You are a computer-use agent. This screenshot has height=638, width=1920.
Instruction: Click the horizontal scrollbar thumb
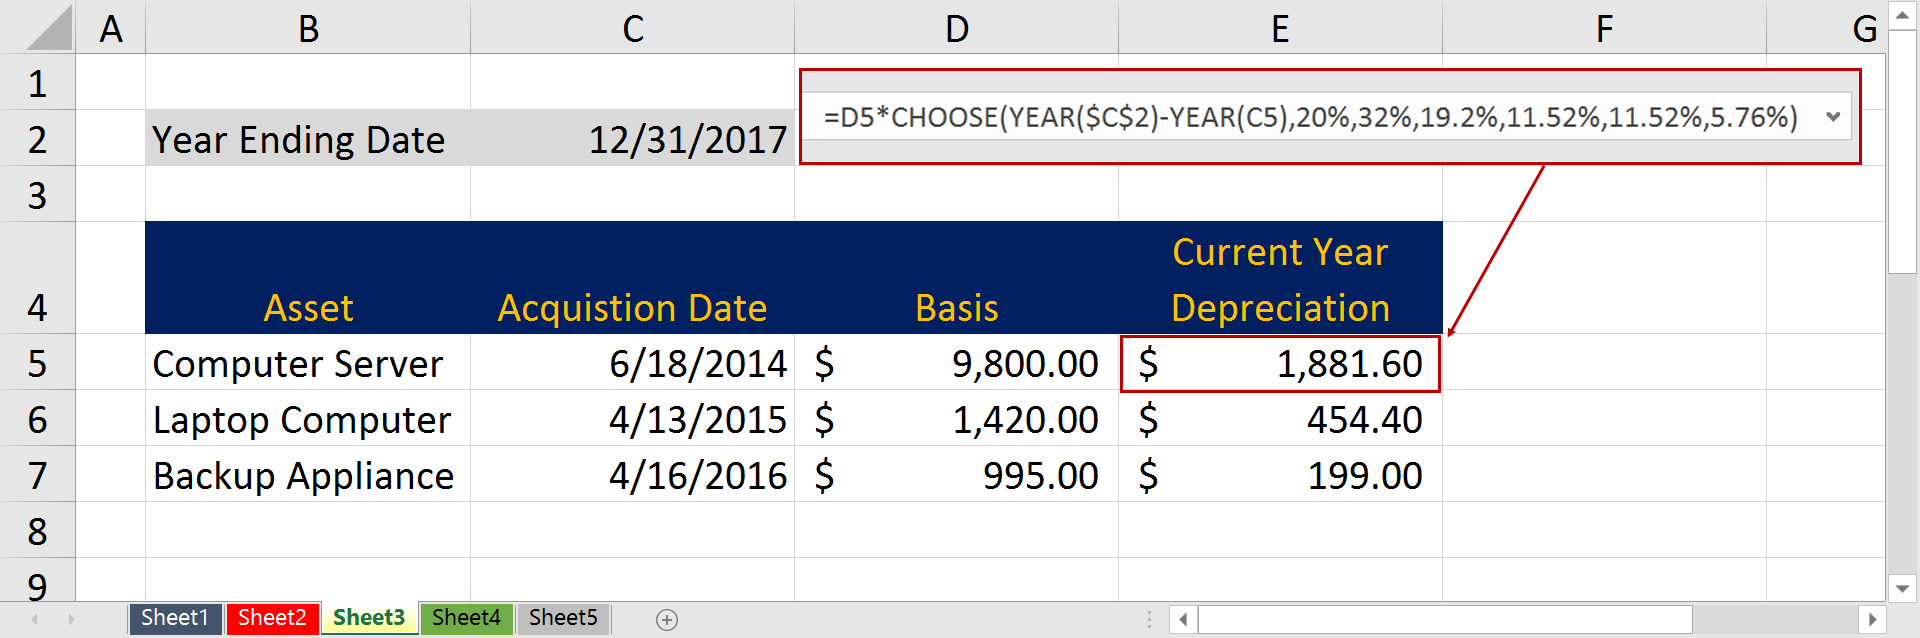[1445, 619]
